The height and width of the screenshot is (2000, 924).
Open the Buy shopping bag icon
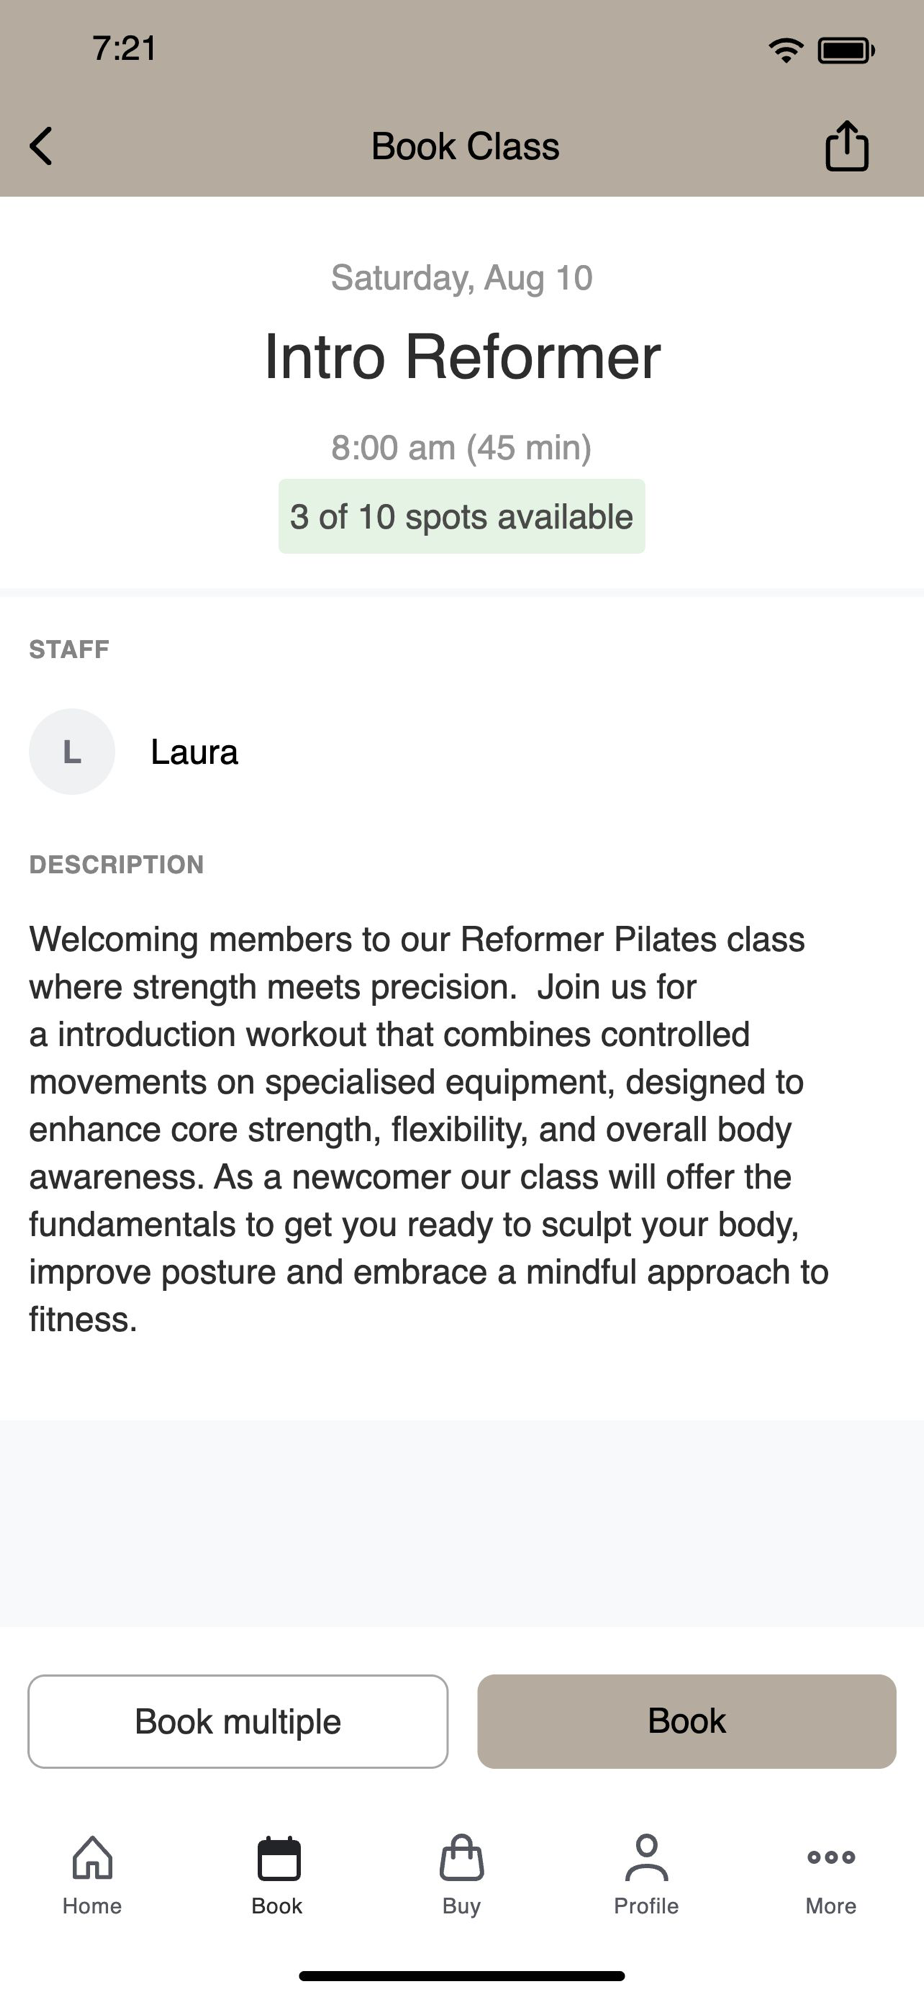click(x=461, y=1858)
